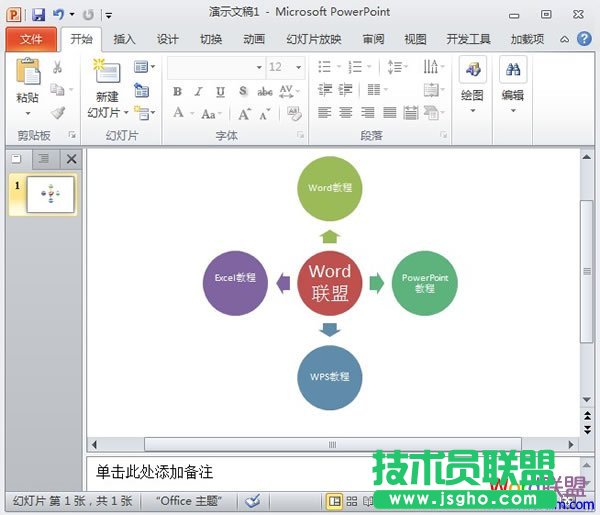The height and width of the screenshot is (515, 600).
Task: Switch to the 插入 ribbon tab
Action: [x=124, y=39]
